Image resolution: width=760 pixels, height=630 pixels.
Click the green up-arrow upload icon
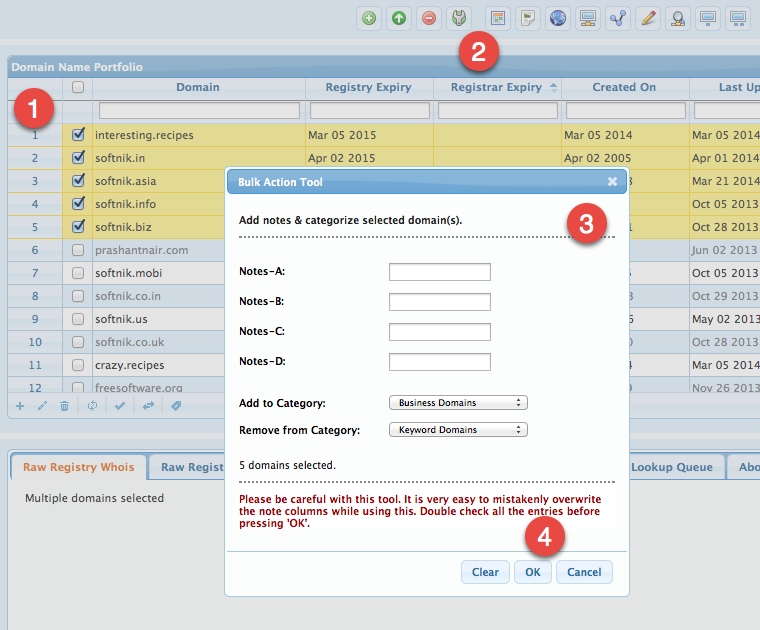[399, 18]
